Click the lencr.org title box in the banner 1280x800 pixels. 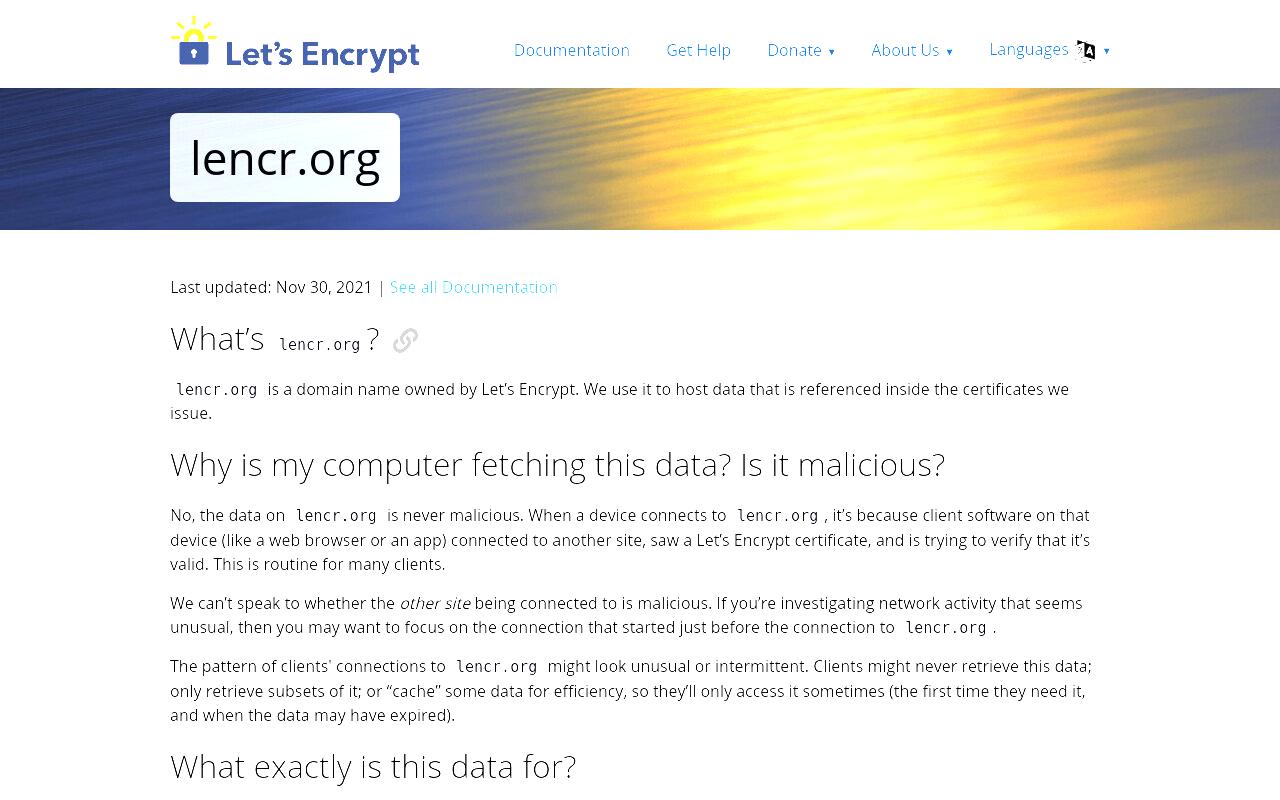pos(285,158)
